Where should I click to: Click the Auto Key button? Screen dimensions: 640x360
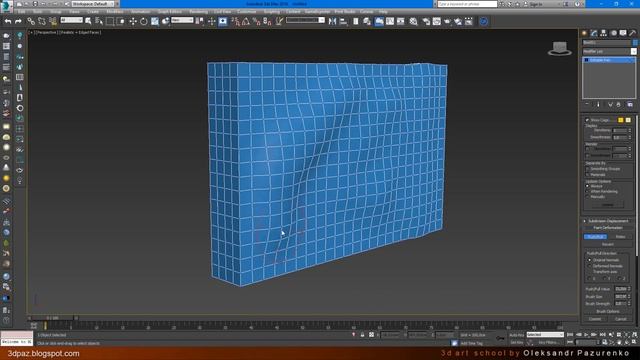[x=516, y=335]
